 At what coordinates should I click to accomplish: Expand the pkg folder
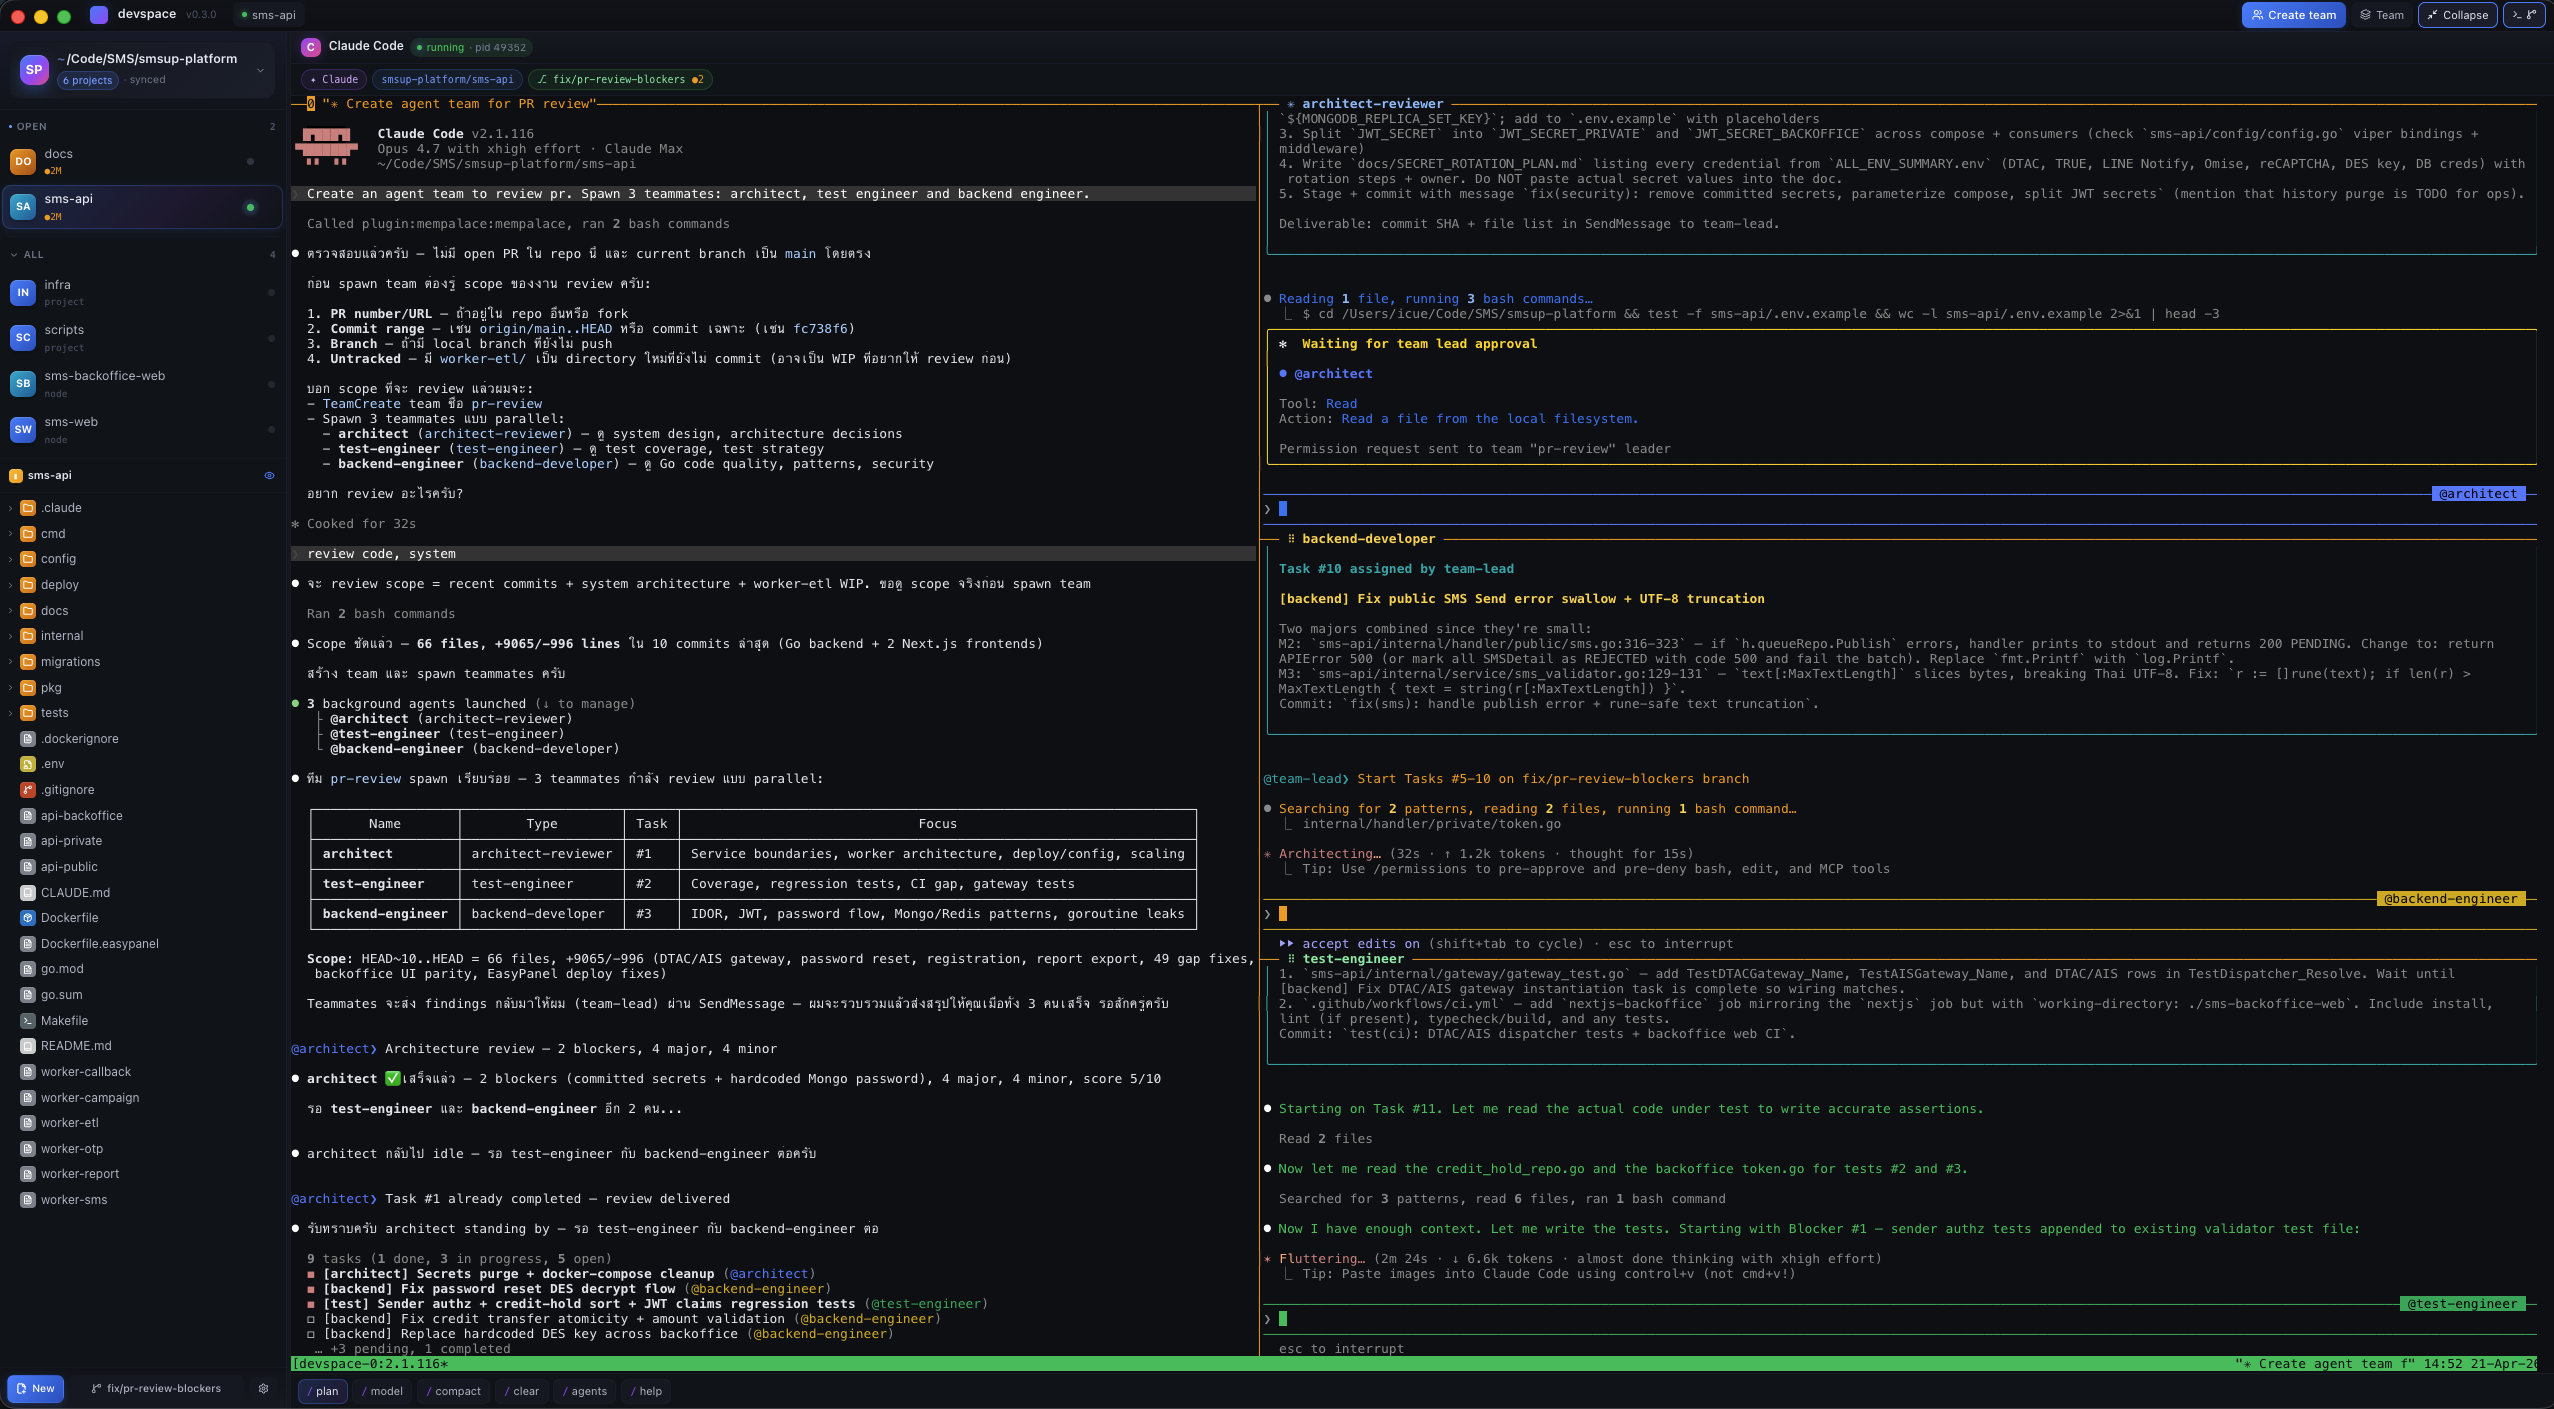10,688
